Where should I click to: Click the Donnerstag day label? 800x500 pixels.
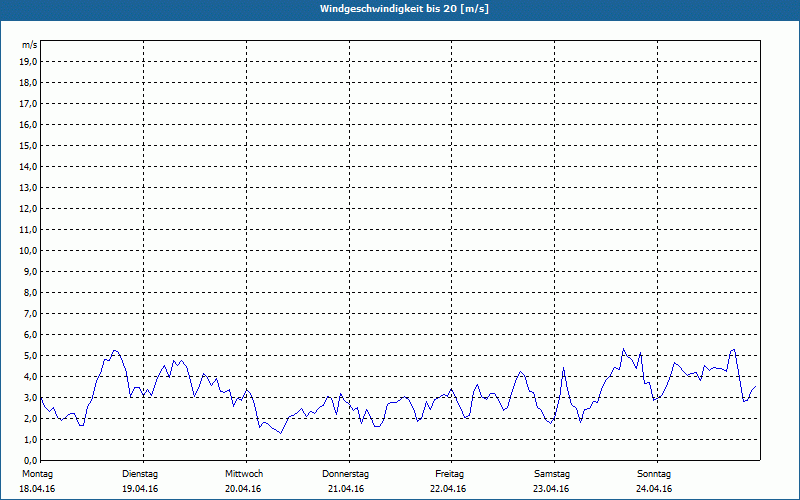point(345,474)
